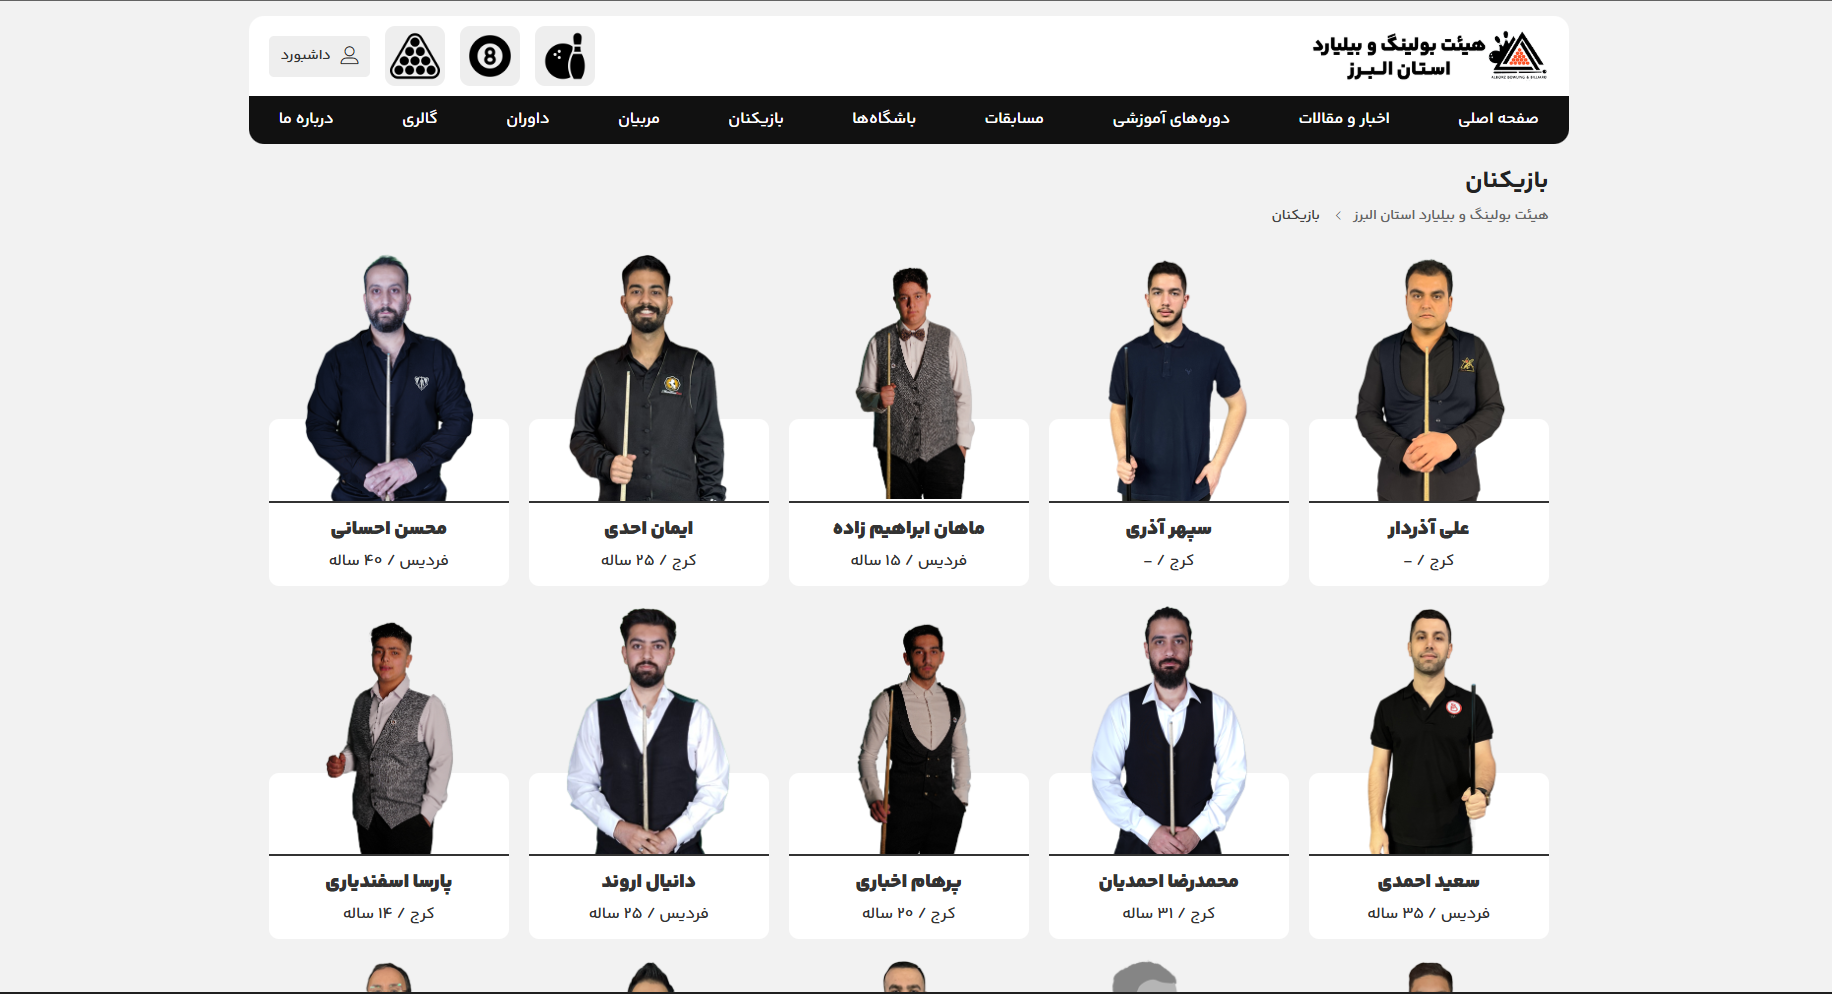This screenshot has height=994, width=1832.
Task: Click the breadcrumb link هیئت بولینگ و بیلیارد استان البرز
Action: [x=1450, y=215]
